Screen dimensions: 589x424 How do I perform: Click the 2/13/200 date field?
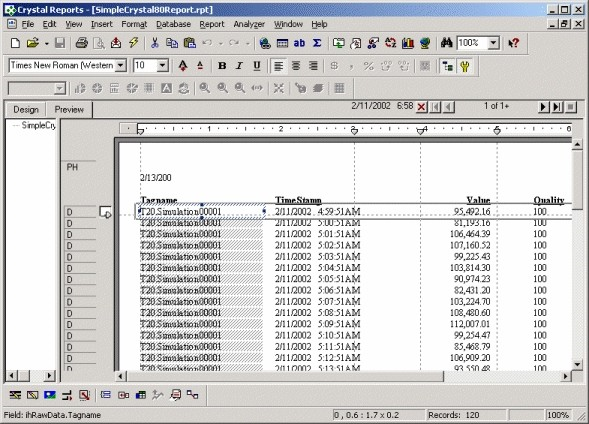coord(156,177)
